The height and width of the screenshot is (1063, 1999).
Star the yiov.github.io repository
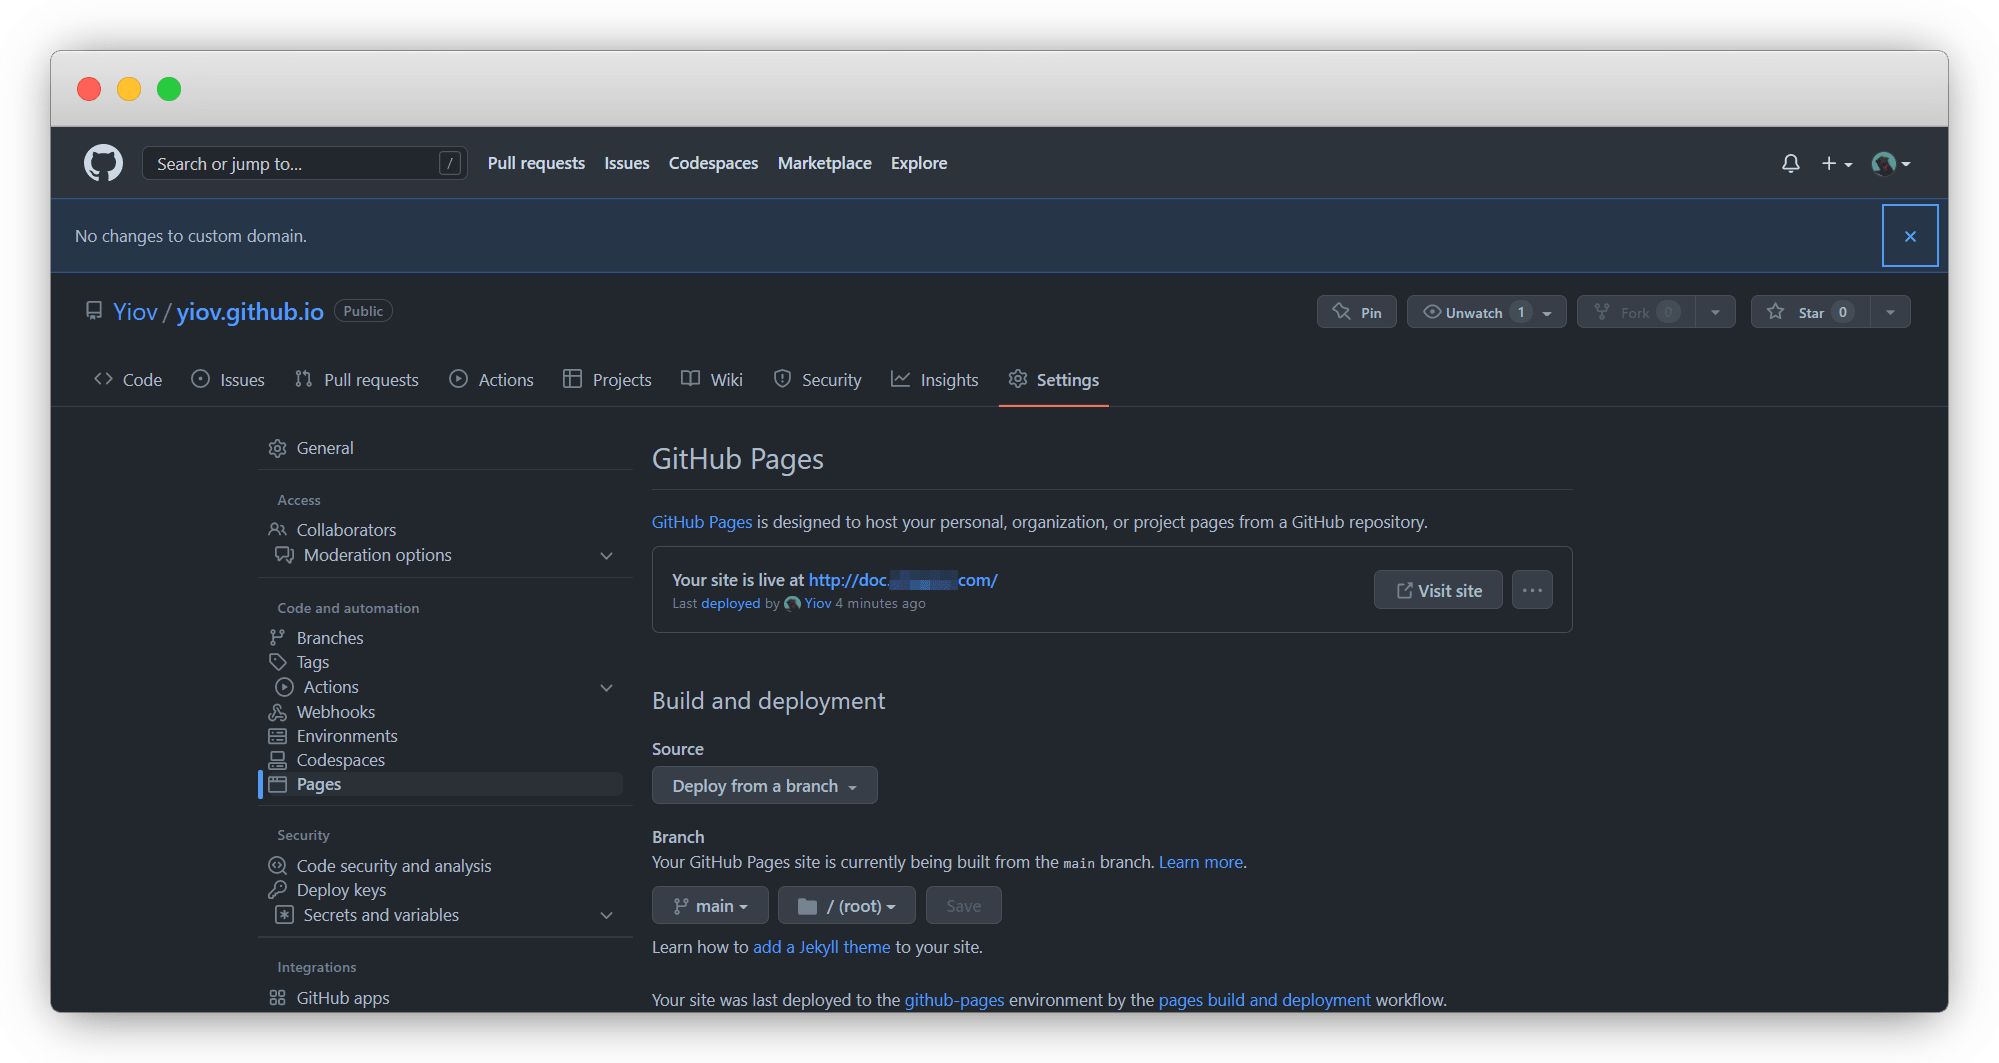click(x=1810, y=312)
